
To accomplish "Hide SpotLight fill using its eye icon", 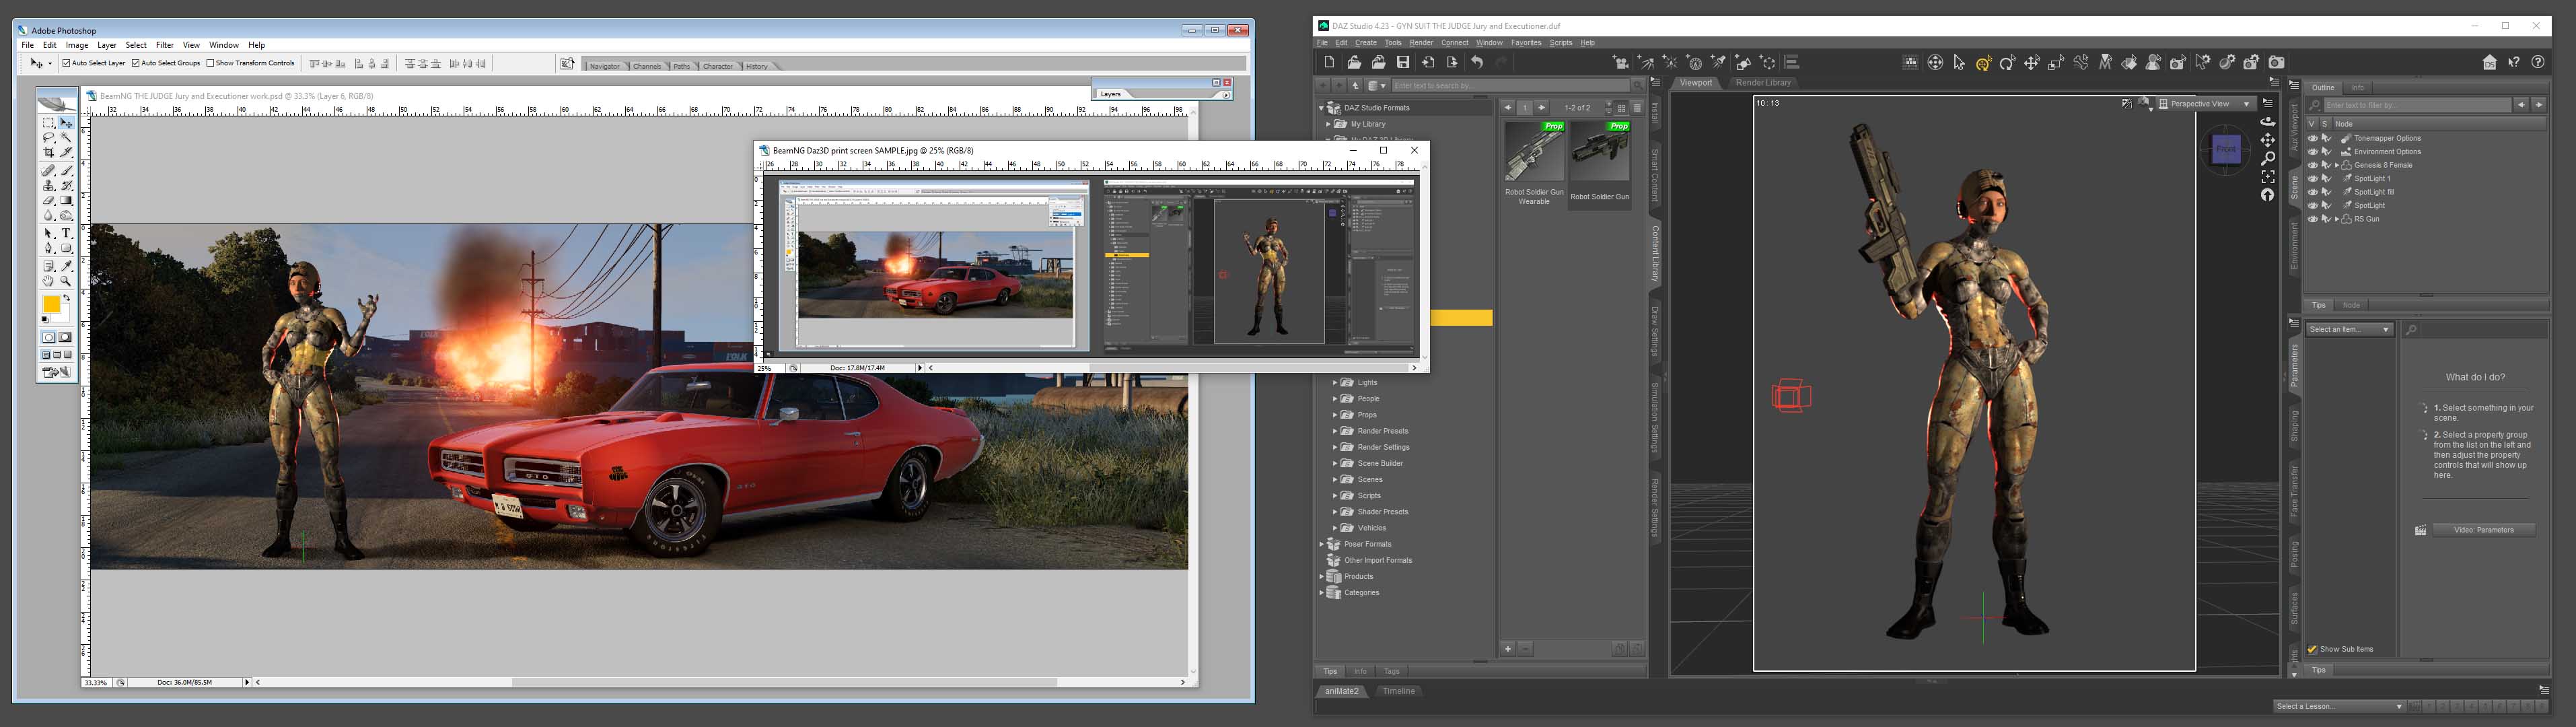I will pos(2312,192).
